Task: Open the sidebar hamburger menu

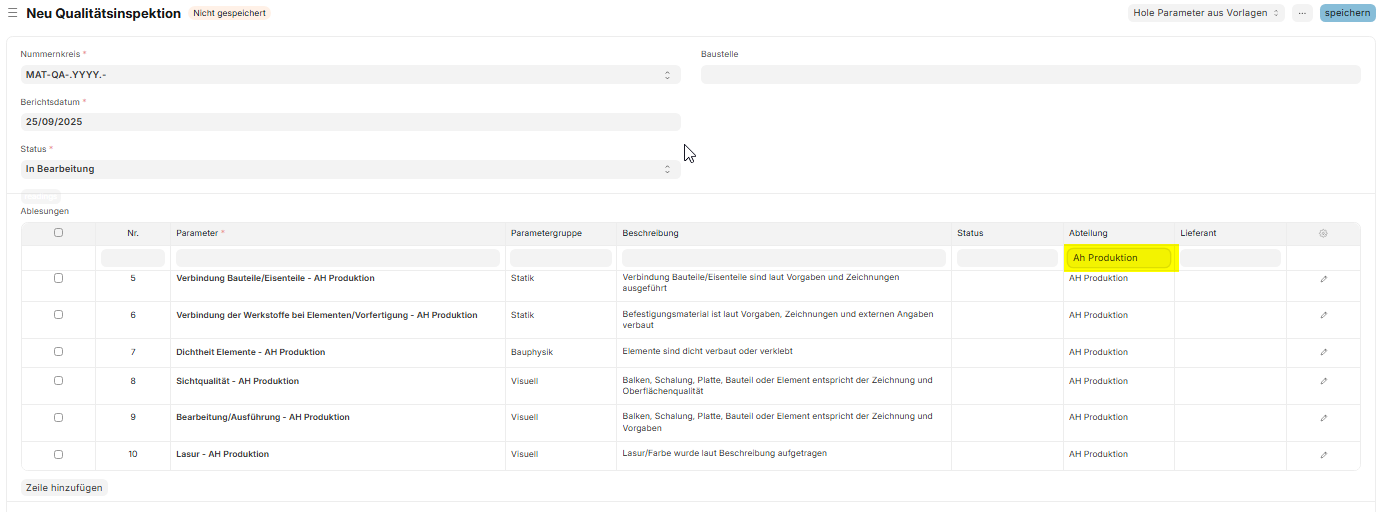Action: pos(12,14)
